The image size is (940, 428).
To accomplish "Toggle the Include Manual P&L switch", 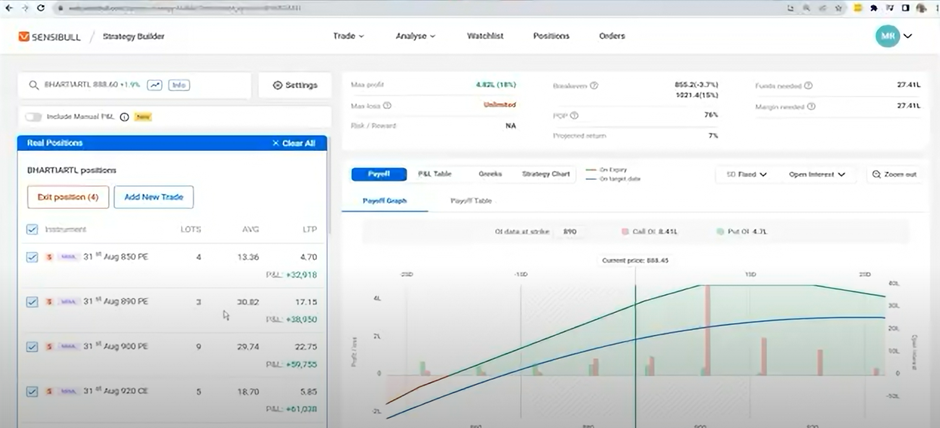I will point(34,117).
